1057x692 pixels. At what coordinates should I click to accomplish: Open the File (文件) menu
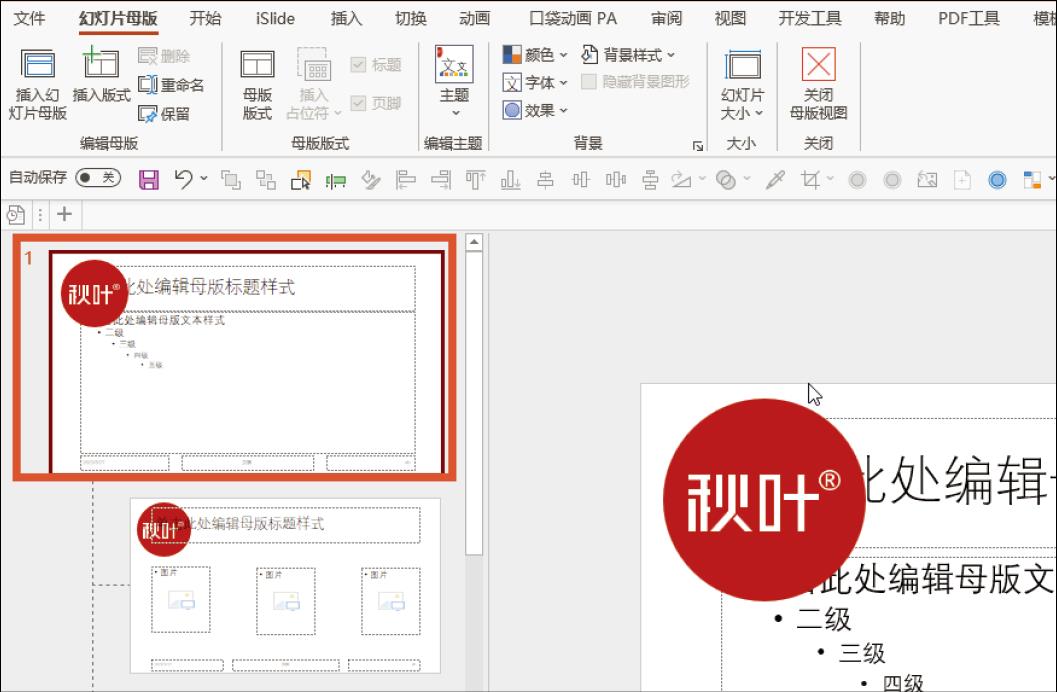[x=30, y=18]
